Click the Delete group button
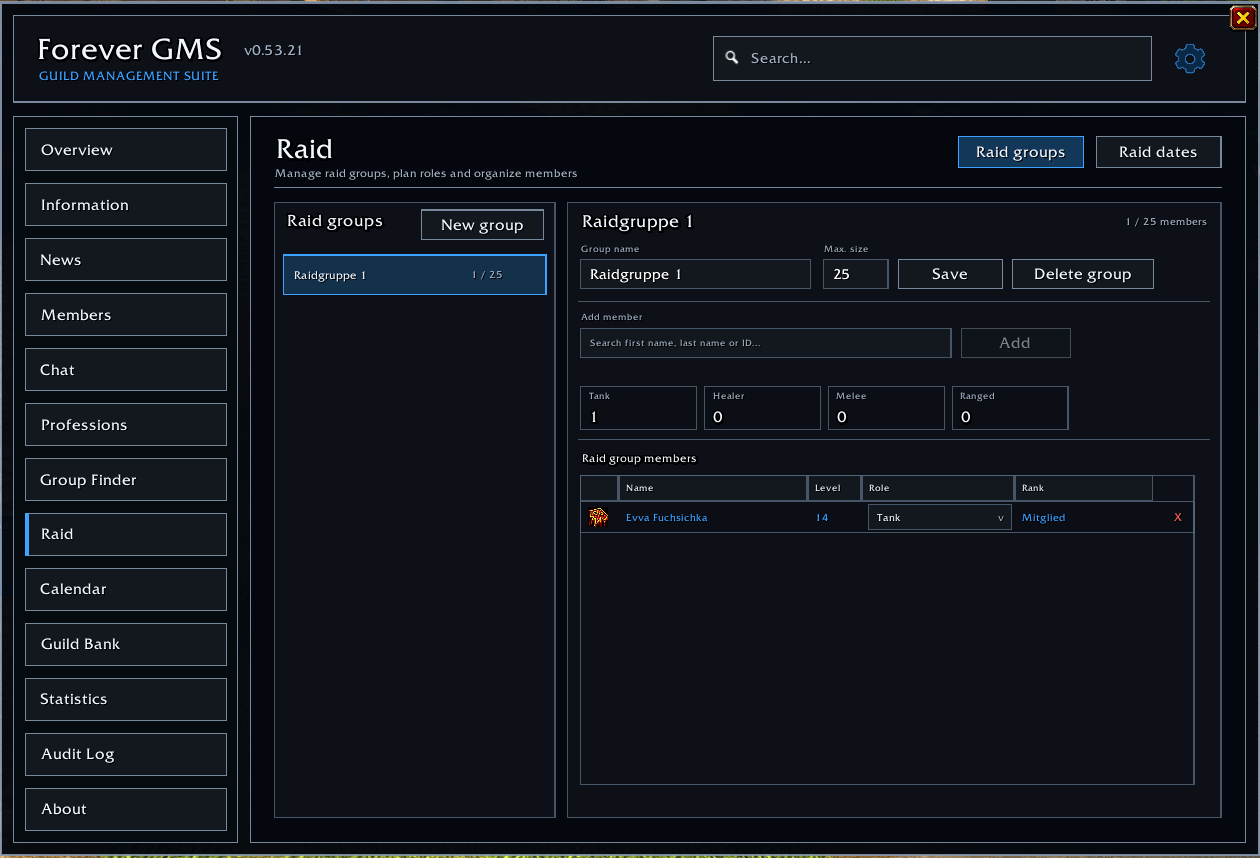 tap(1082, 274)
